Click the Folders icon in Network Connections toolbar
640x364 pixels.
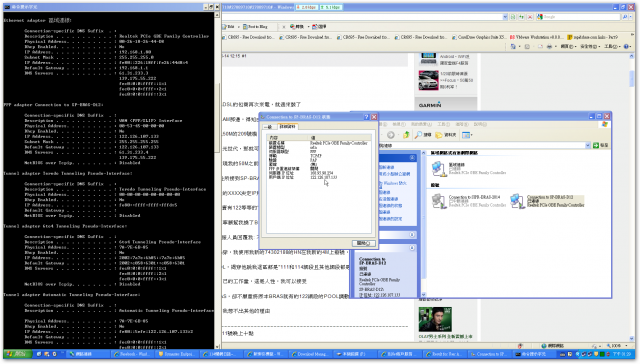click(x=439, y=135)
